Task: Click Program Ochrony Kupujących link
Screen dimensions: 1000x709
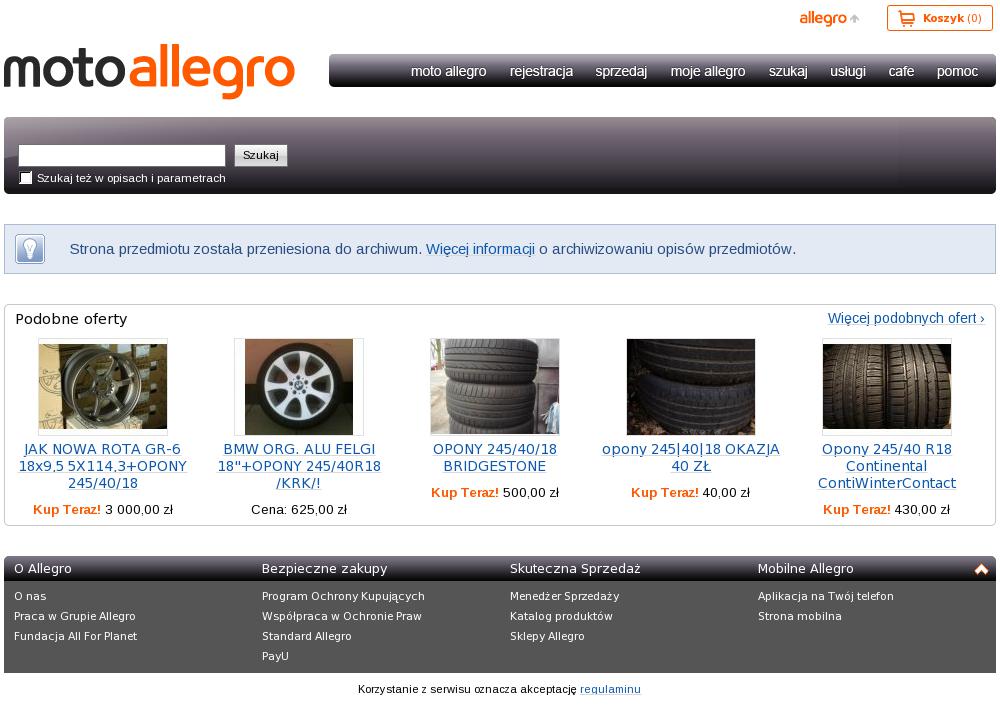Action: [343, 596]
